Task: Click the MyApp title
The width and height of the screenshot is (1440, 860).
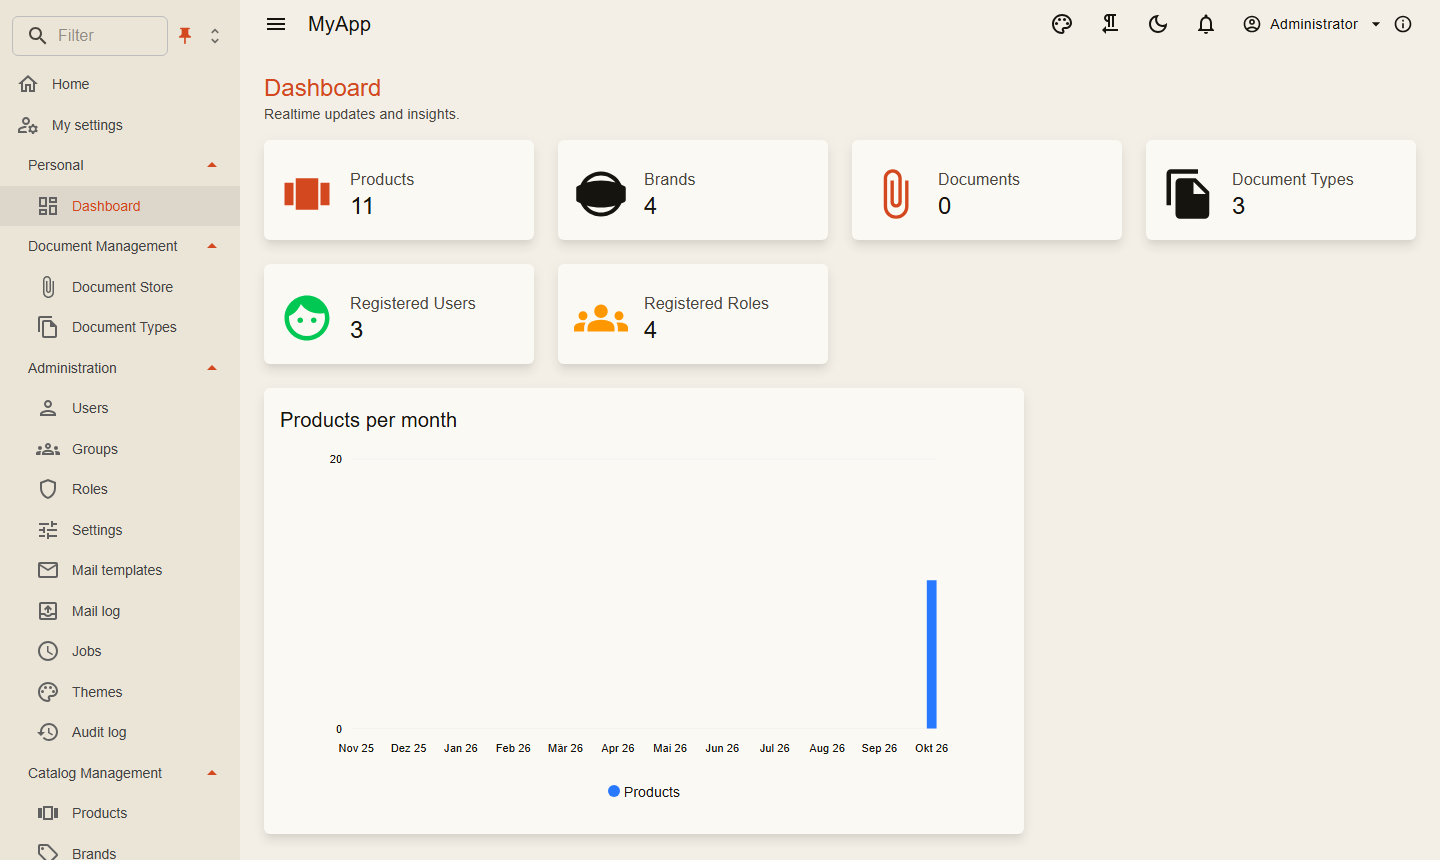Action: (339, 24)
